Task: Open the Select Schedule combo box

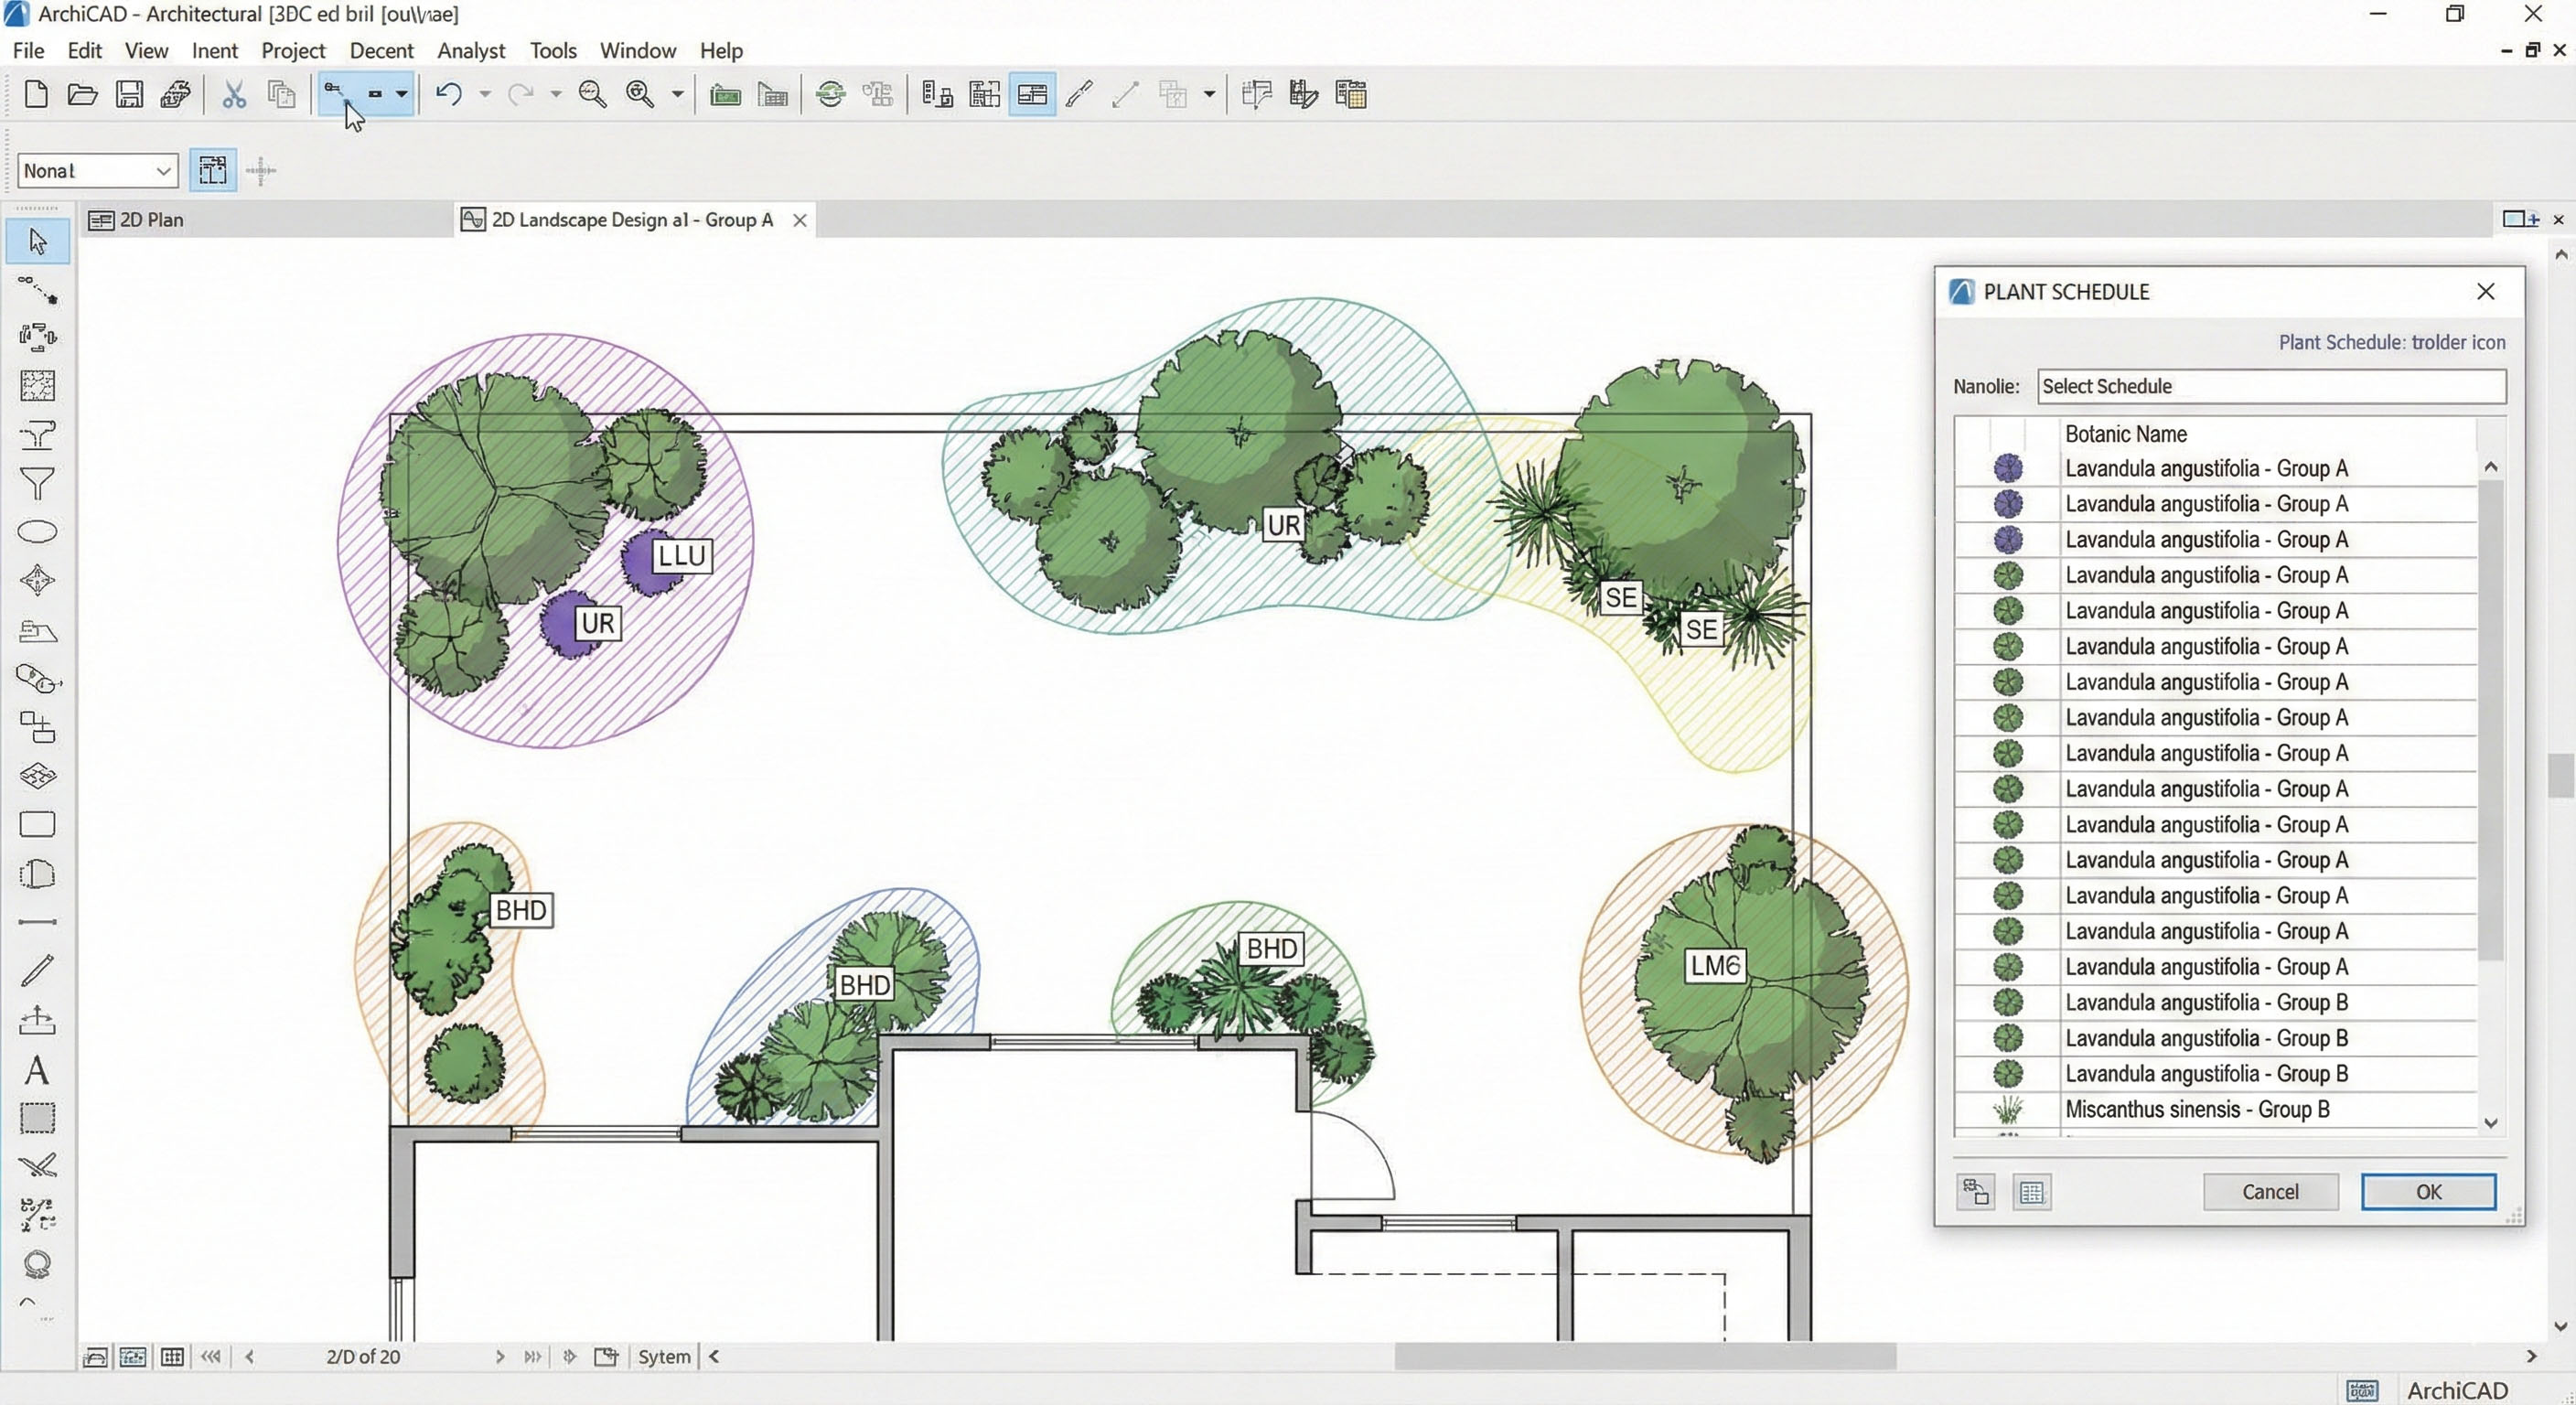Action: pos(2270,387)
